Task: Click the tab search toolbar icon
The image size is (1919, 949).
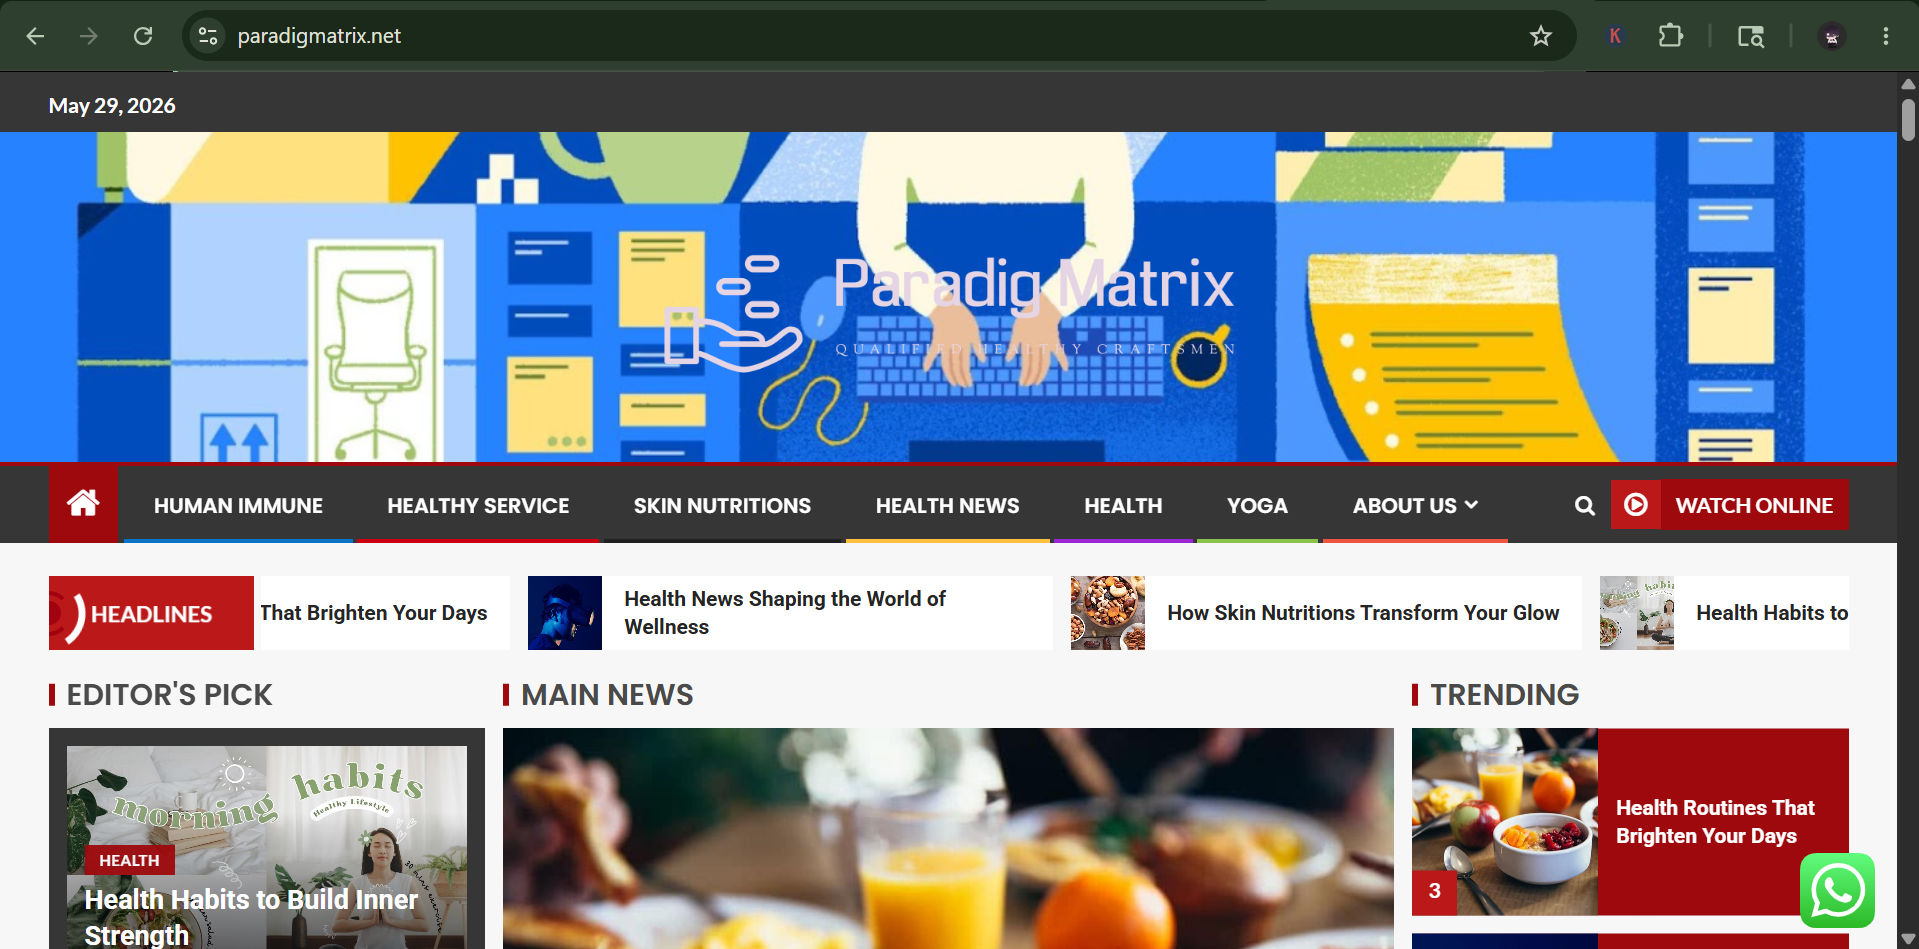Action: [x=1750, y=36]
